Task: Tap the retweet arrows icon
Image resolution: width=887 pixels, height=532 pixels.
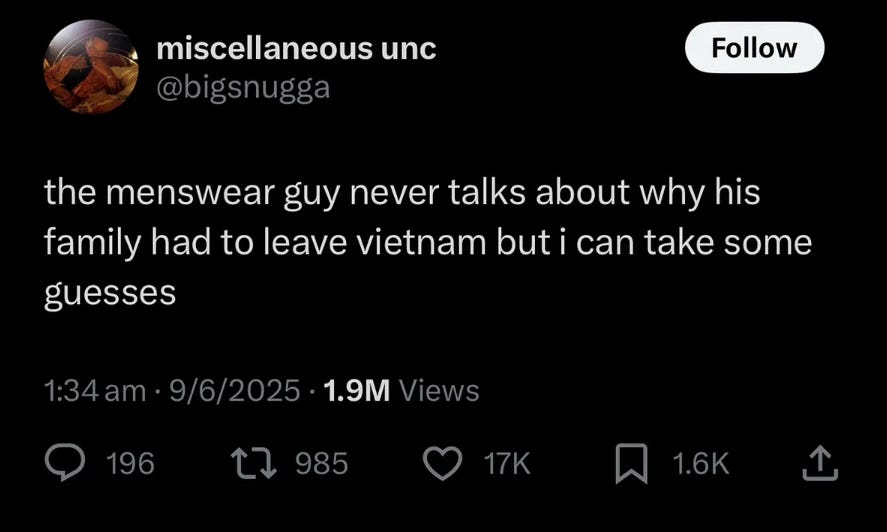Action: (255, 463)
